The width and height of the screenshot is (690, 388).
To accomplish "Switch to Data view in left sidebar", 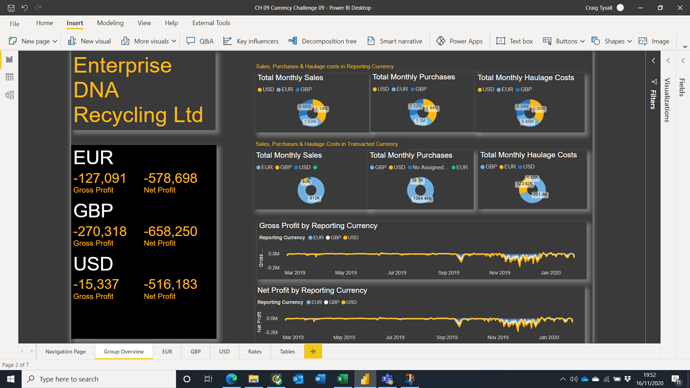I will click(9, 77).
